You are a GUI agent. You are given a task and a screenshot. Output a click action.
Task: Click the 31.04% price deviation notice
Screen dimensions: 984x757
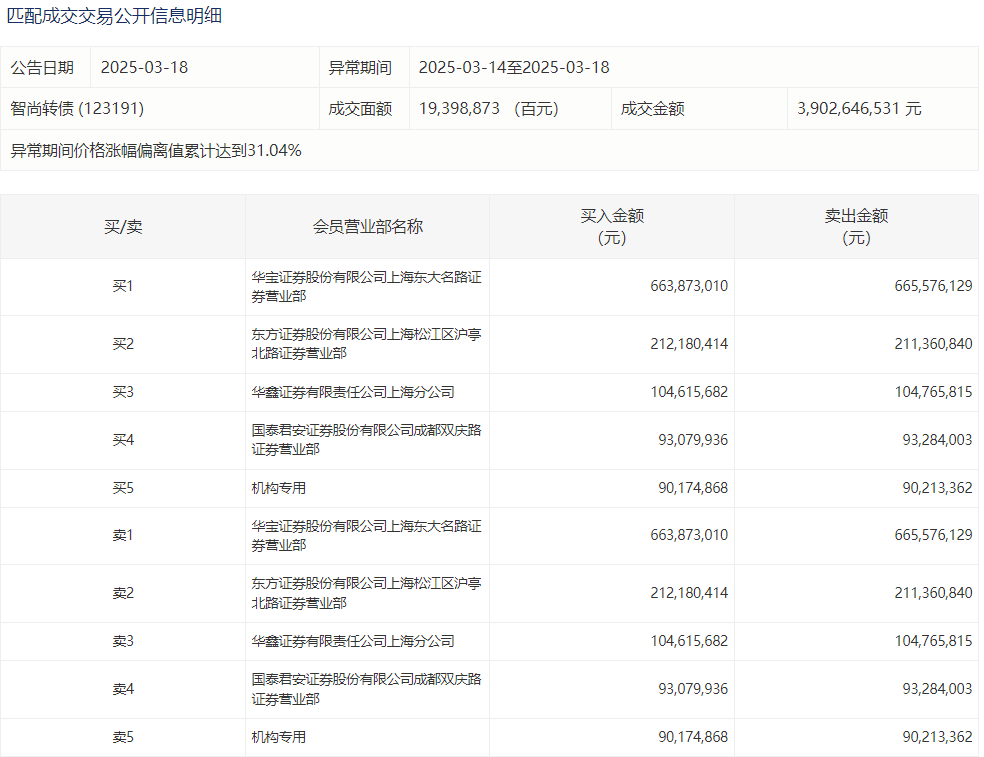click(x=156, y=151)
